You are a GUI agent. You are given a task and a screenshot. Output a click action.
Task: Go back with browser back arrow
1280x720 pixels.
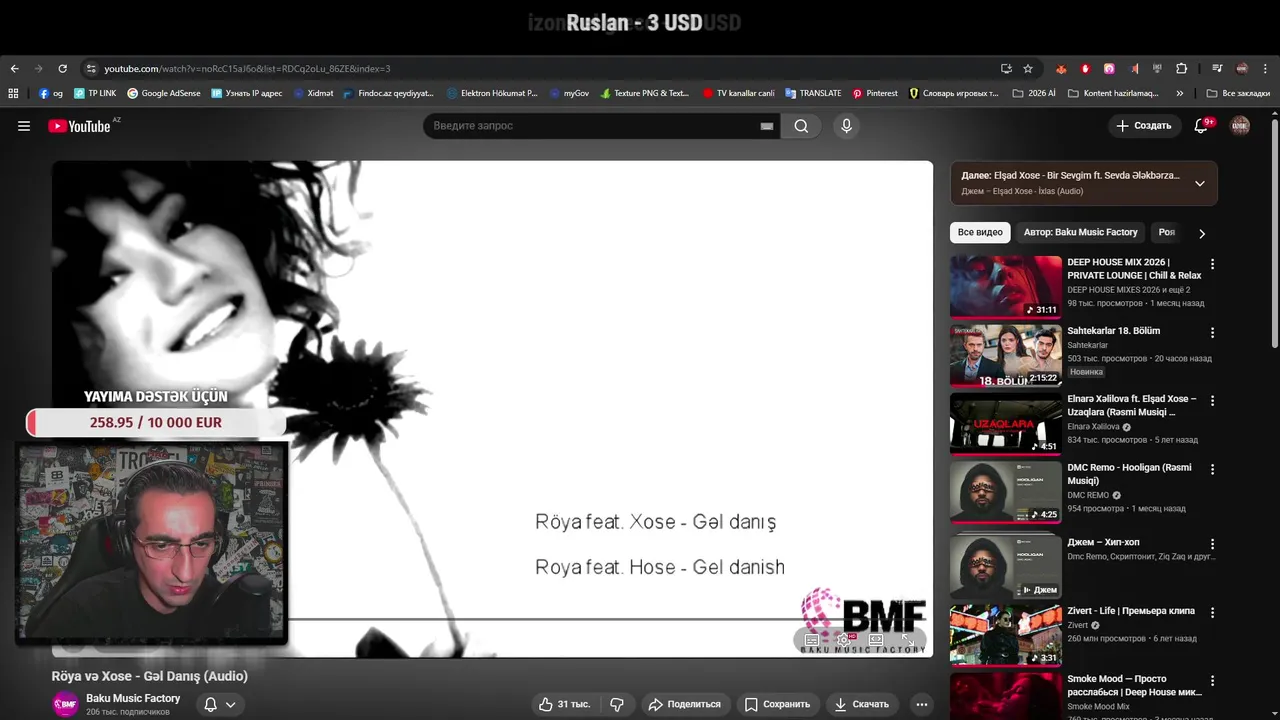(x=14, y=68)
